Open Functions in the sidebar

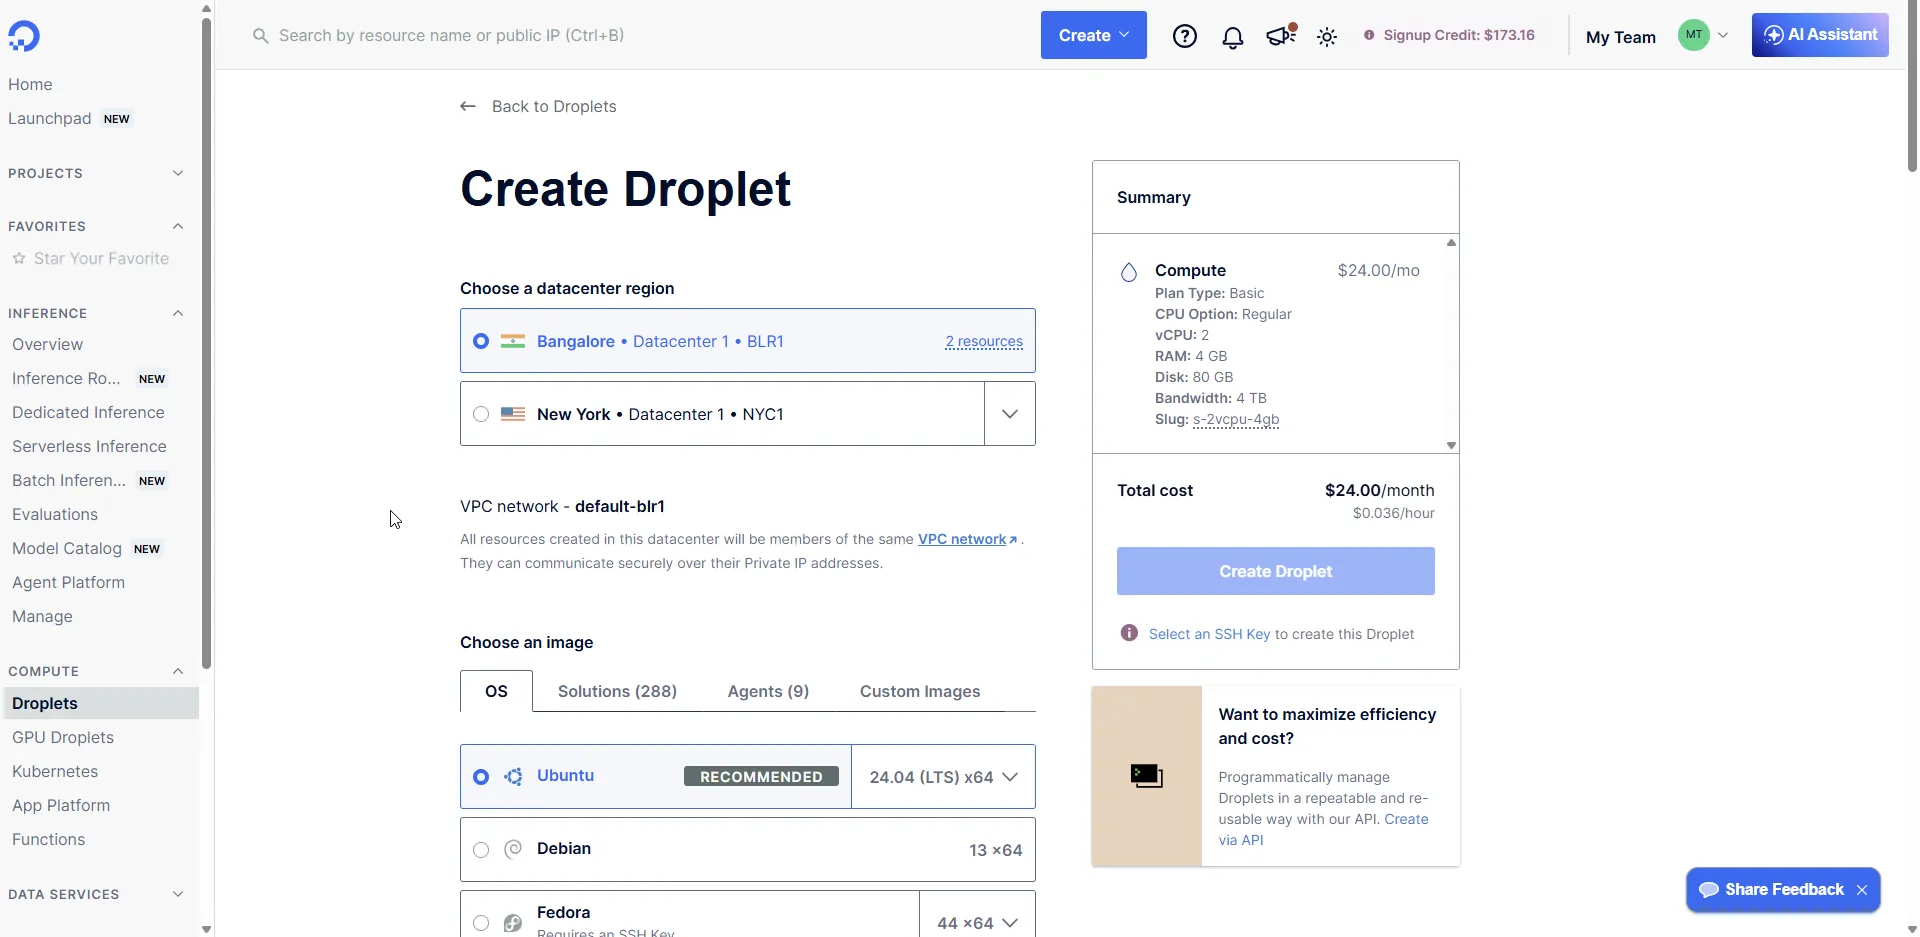pos(48,839)
